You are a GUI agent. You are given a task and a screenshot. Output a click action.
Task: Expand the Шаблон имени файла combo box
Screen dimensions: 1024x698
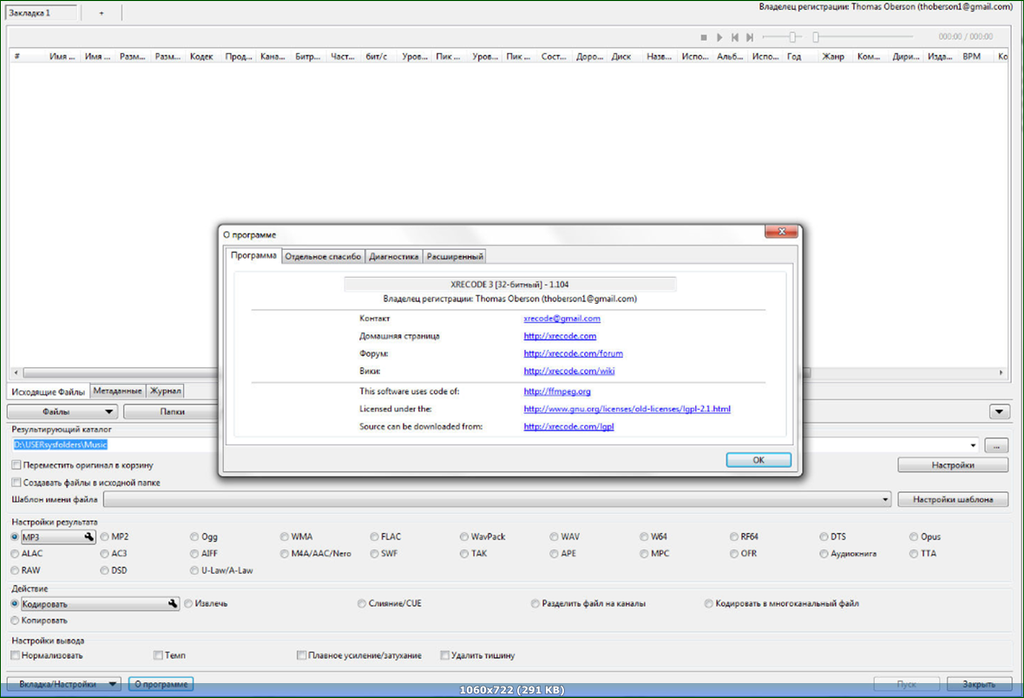498,500
